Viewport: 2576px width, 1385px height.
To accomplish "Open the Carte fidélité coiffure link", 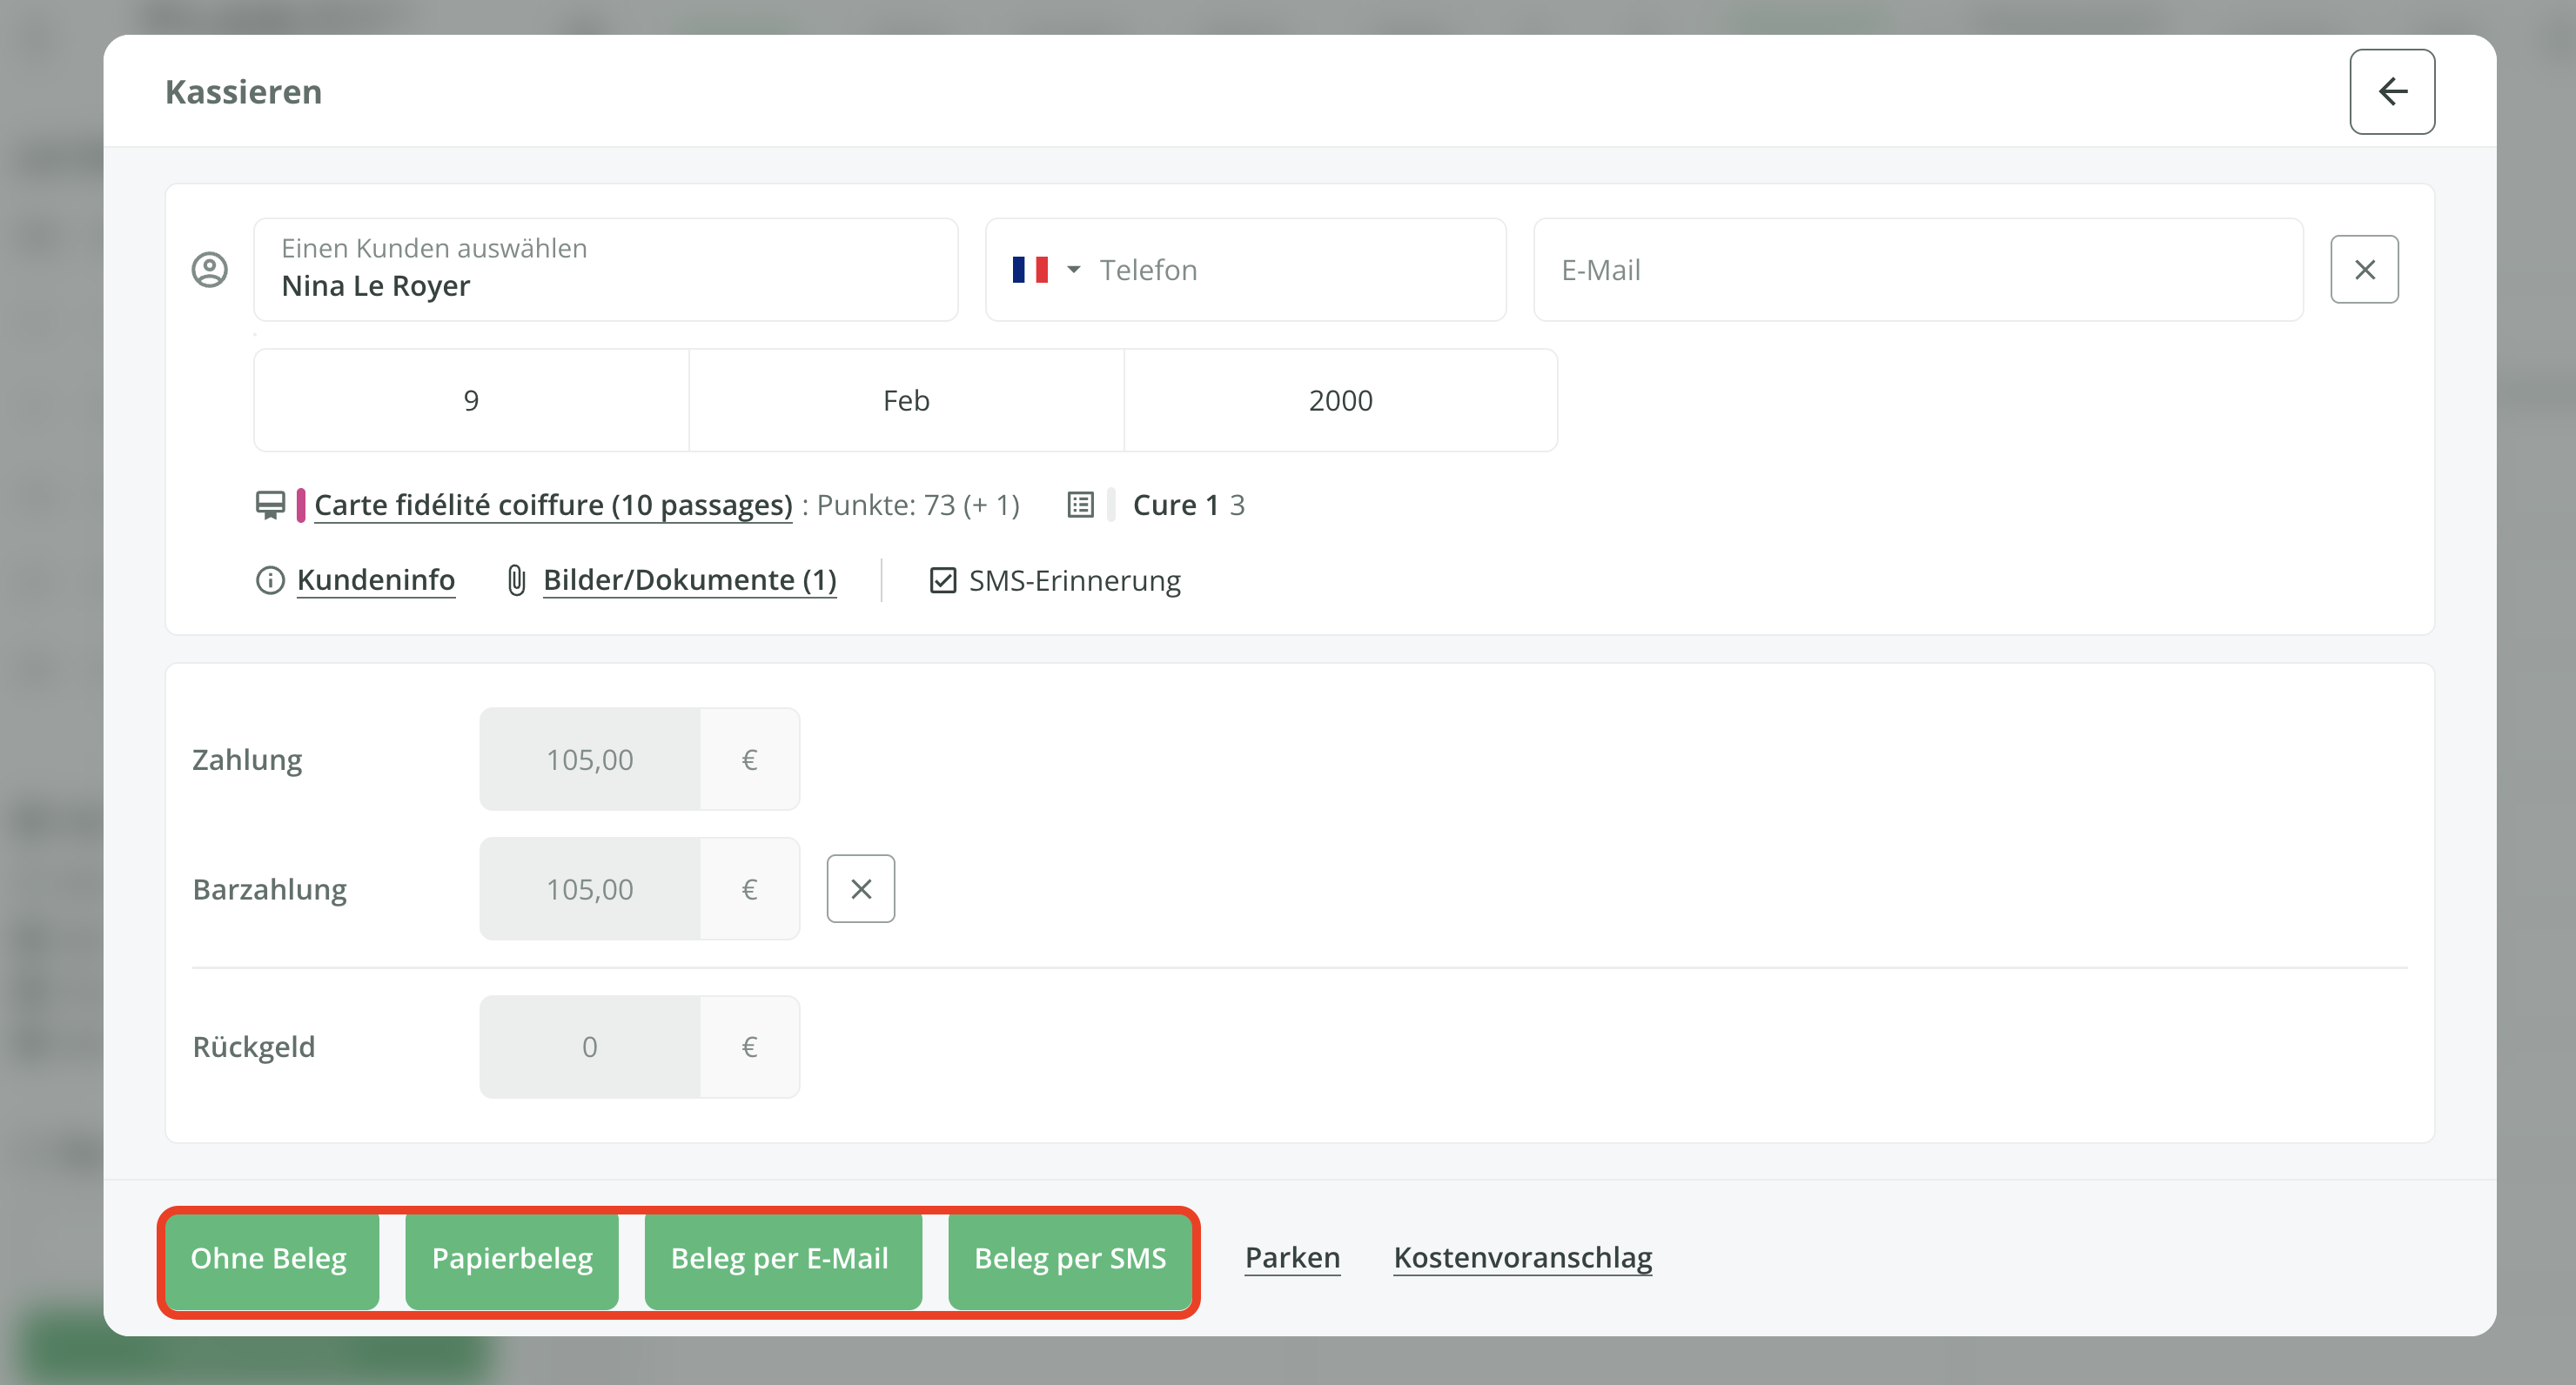I will click(x=553, y=505).
